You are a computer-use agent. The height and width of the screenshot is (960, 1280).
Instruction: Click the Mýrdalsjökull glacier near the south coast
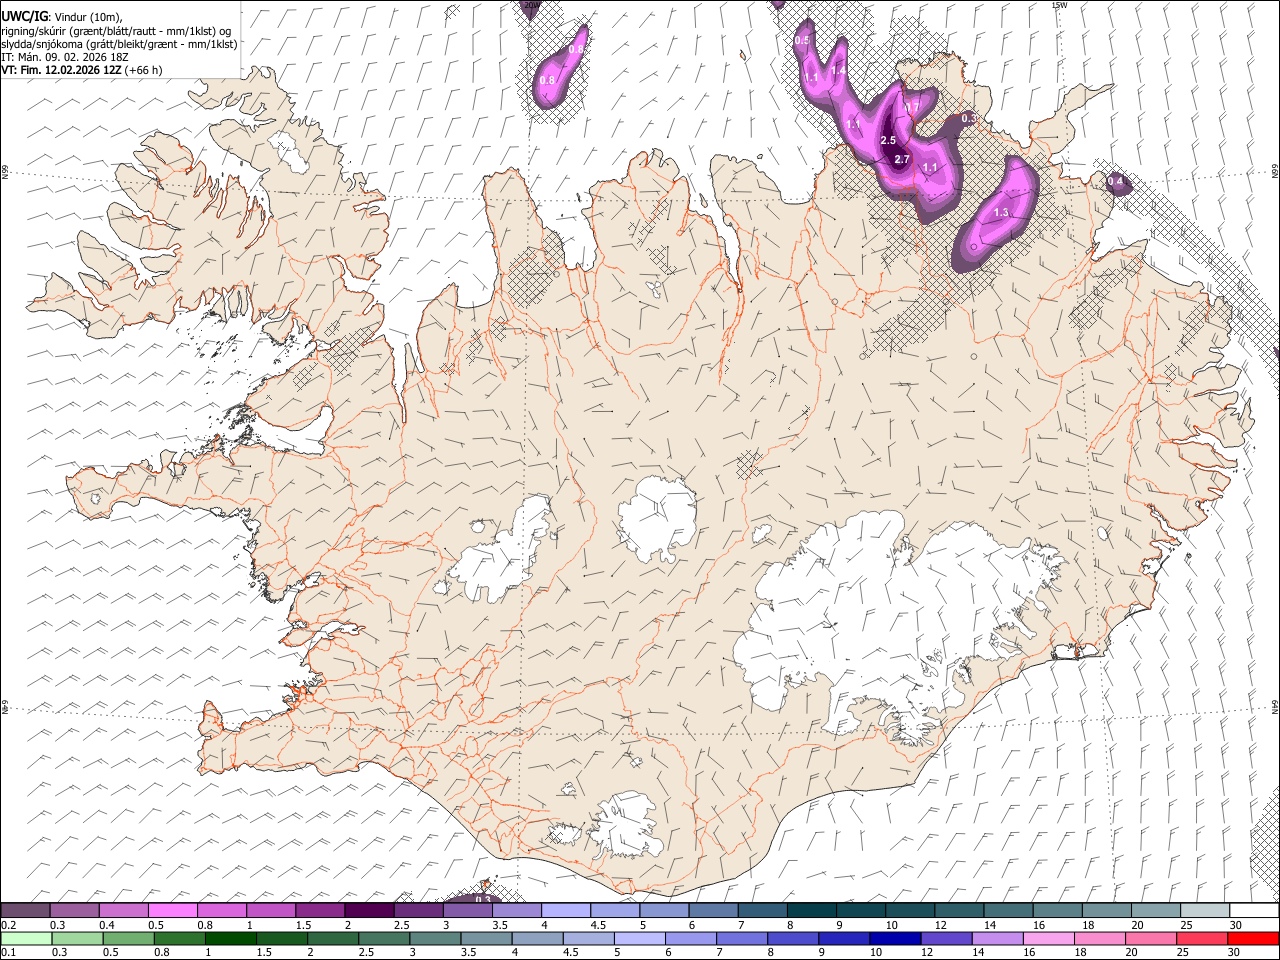[625, 826]
